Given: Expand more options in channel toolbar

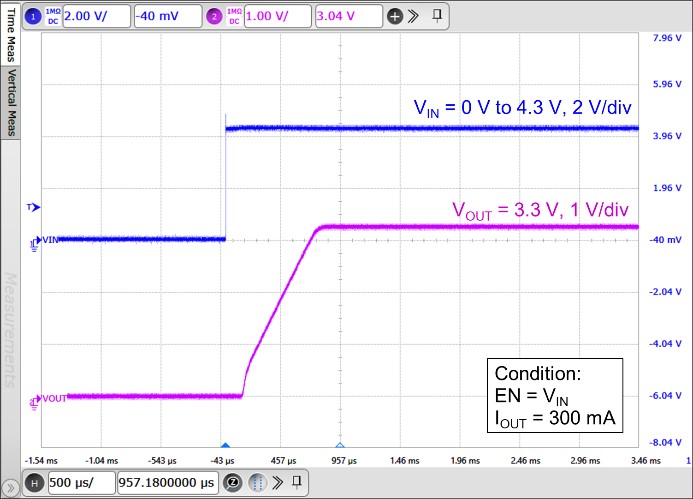Looking at the screenshot, I should (x=414, y=16).
